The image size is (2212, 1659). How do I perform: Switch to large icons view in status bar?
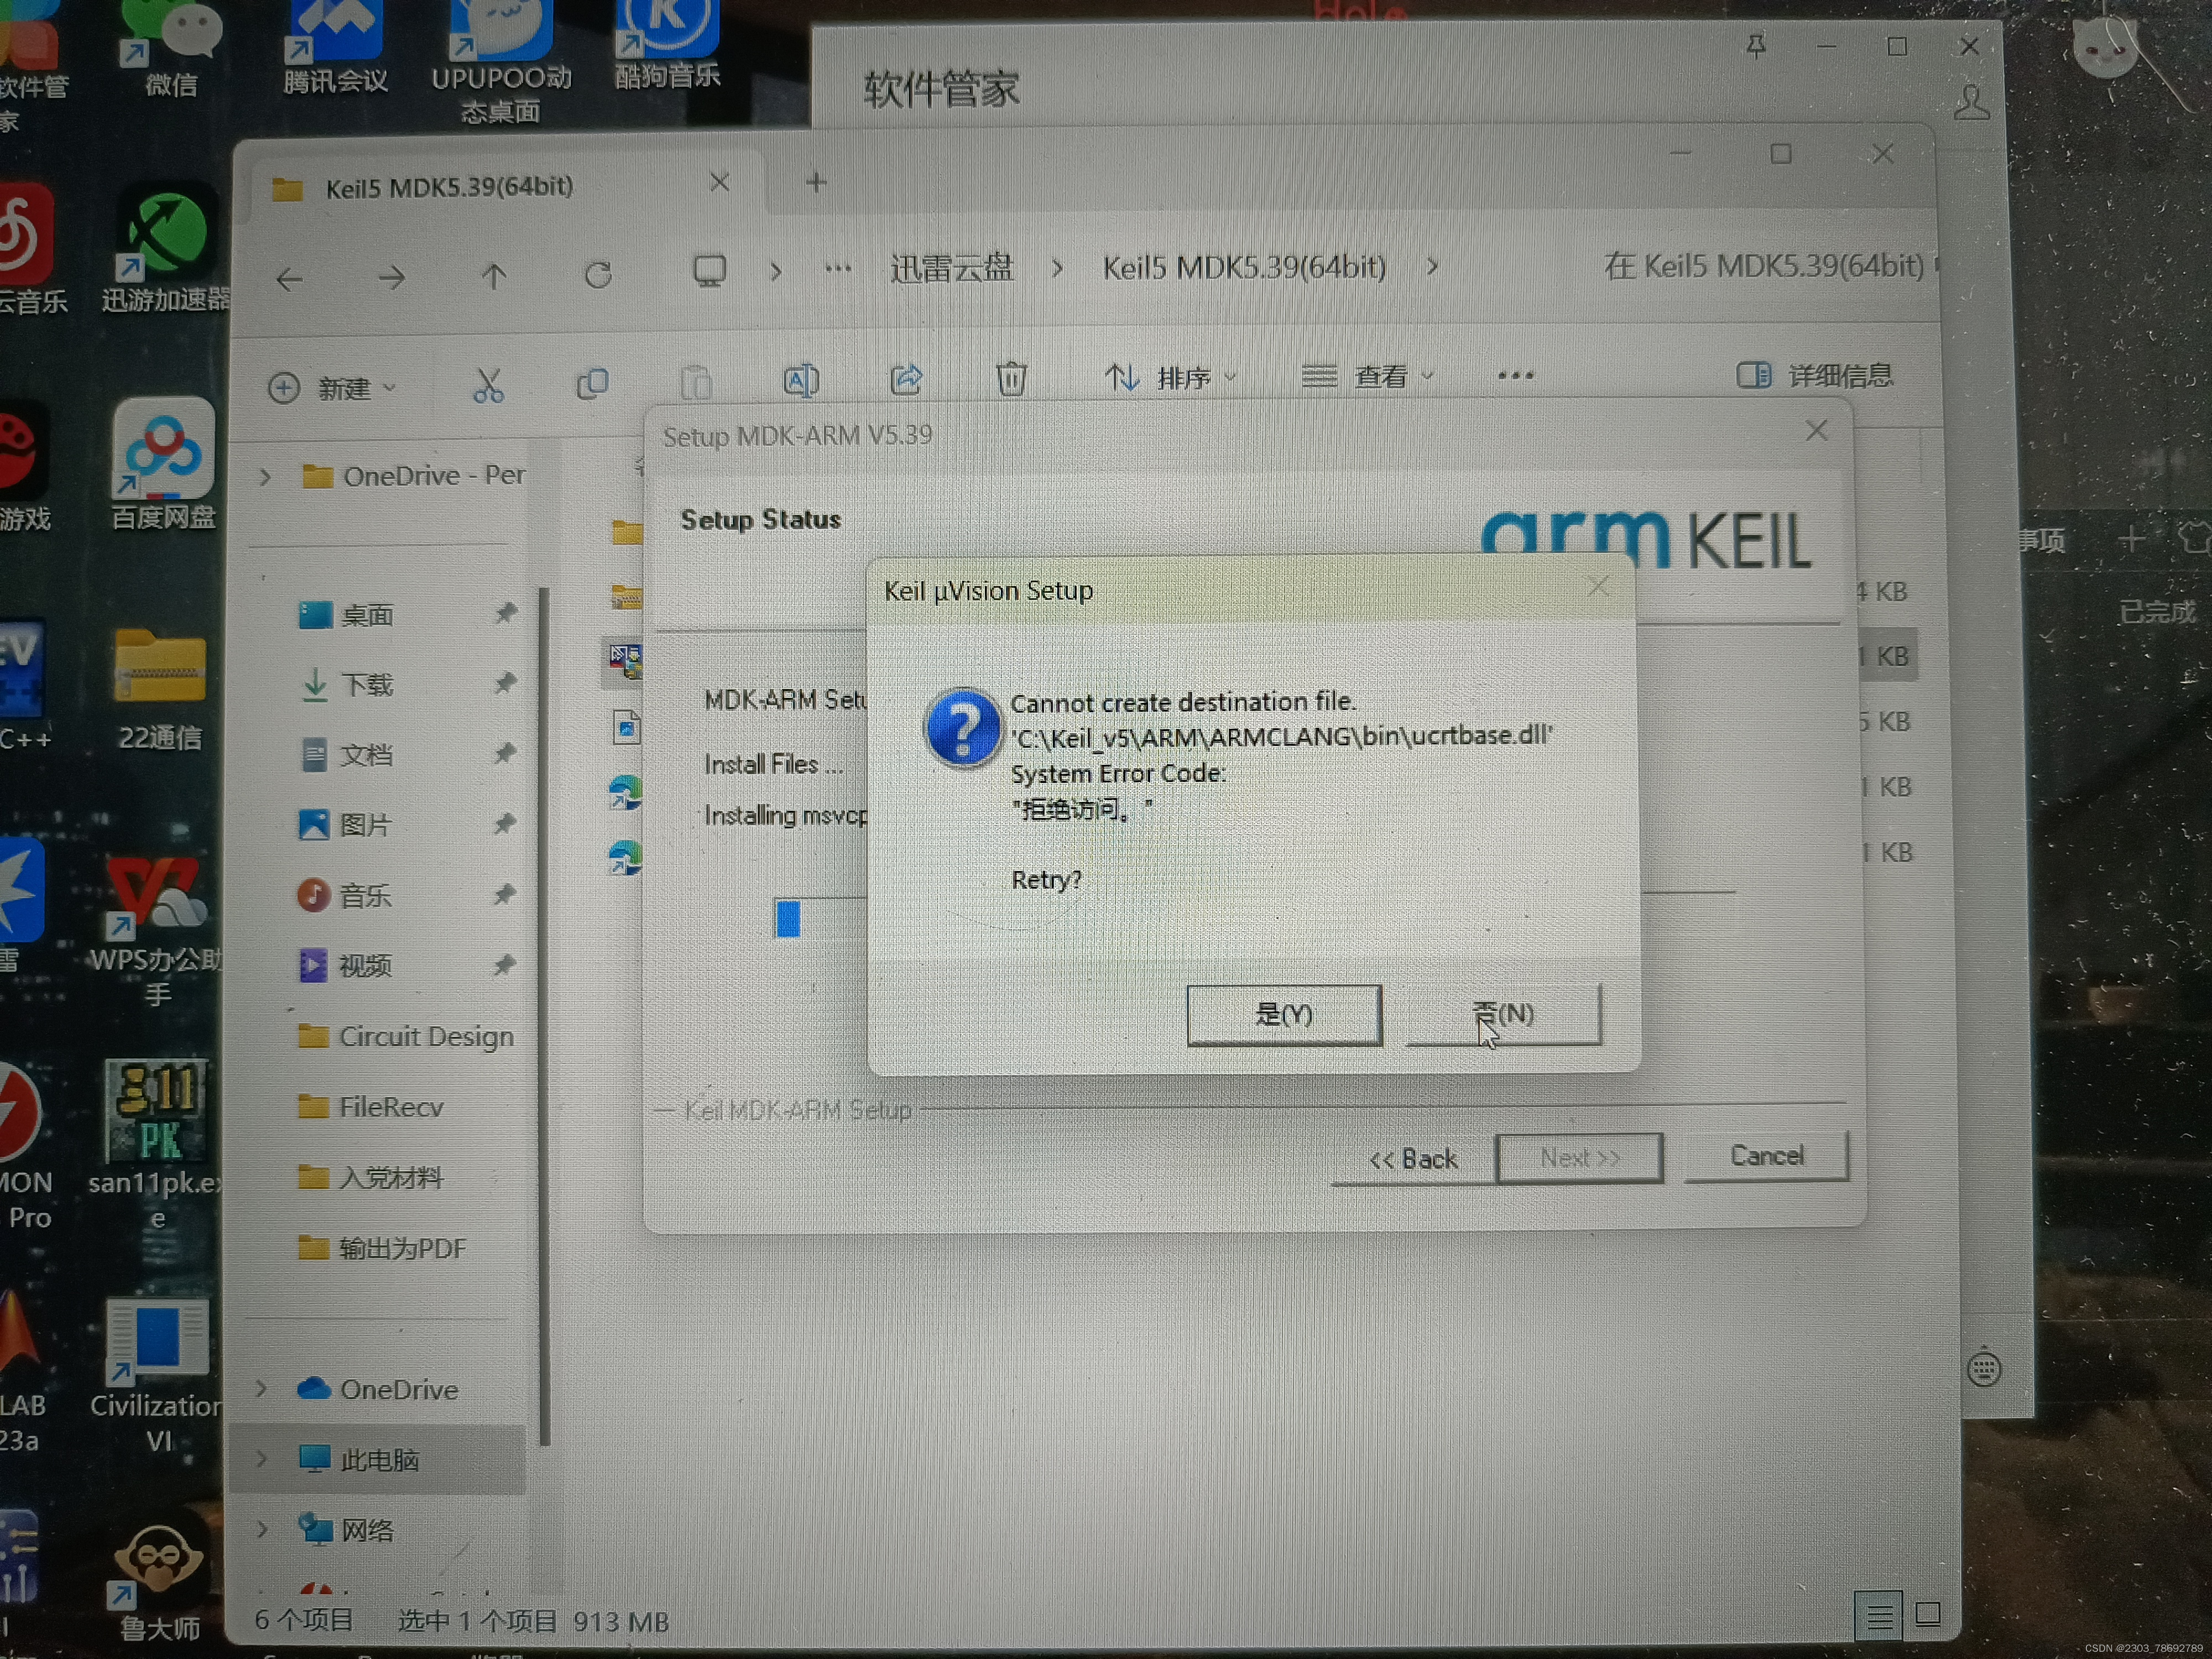point(1927,1613)
